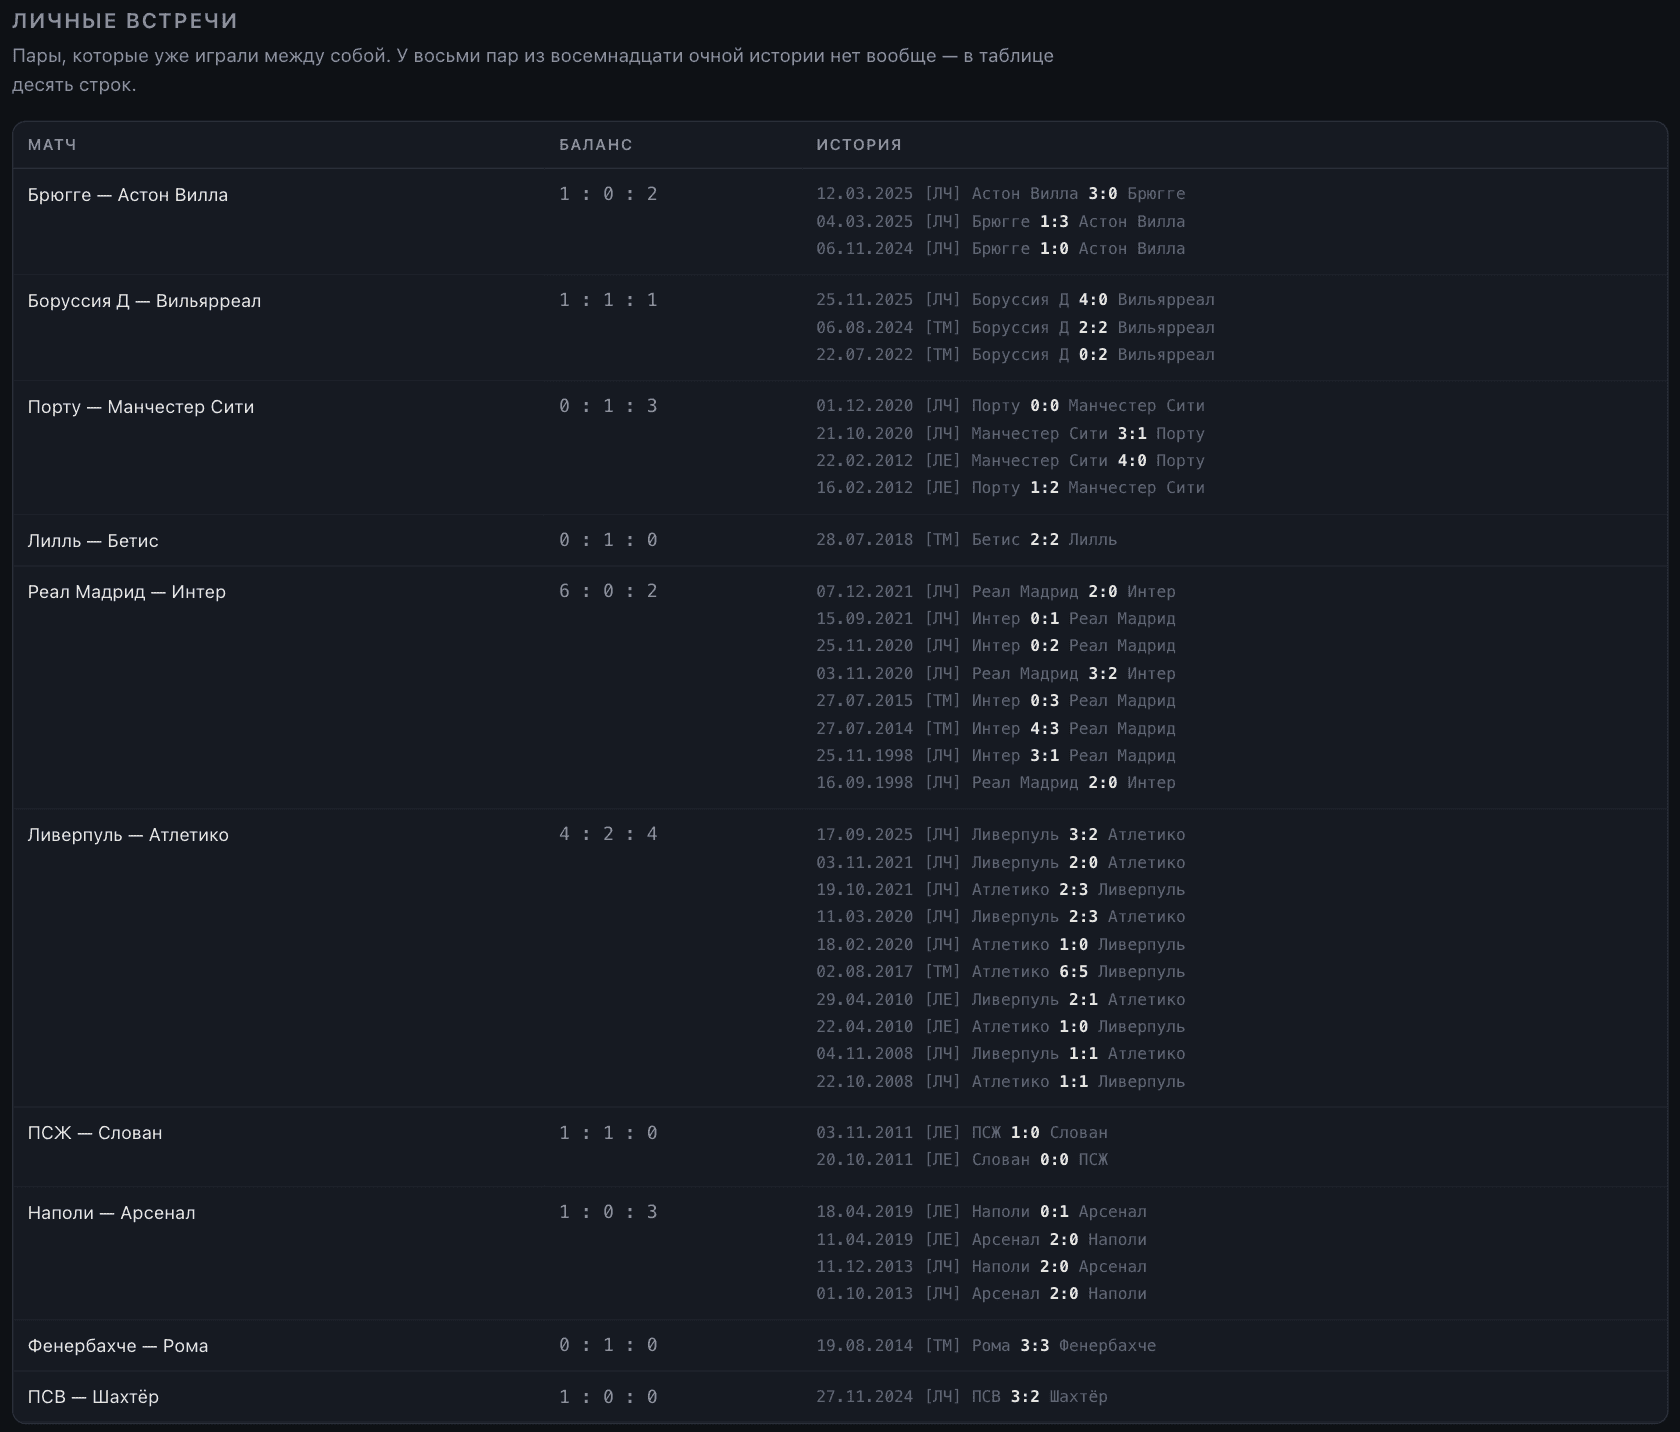Click history line 03.11.2020 Реал Мадрид 3:2 Интер
This screenshot has height=1432, width=1680.
(996, 674)
